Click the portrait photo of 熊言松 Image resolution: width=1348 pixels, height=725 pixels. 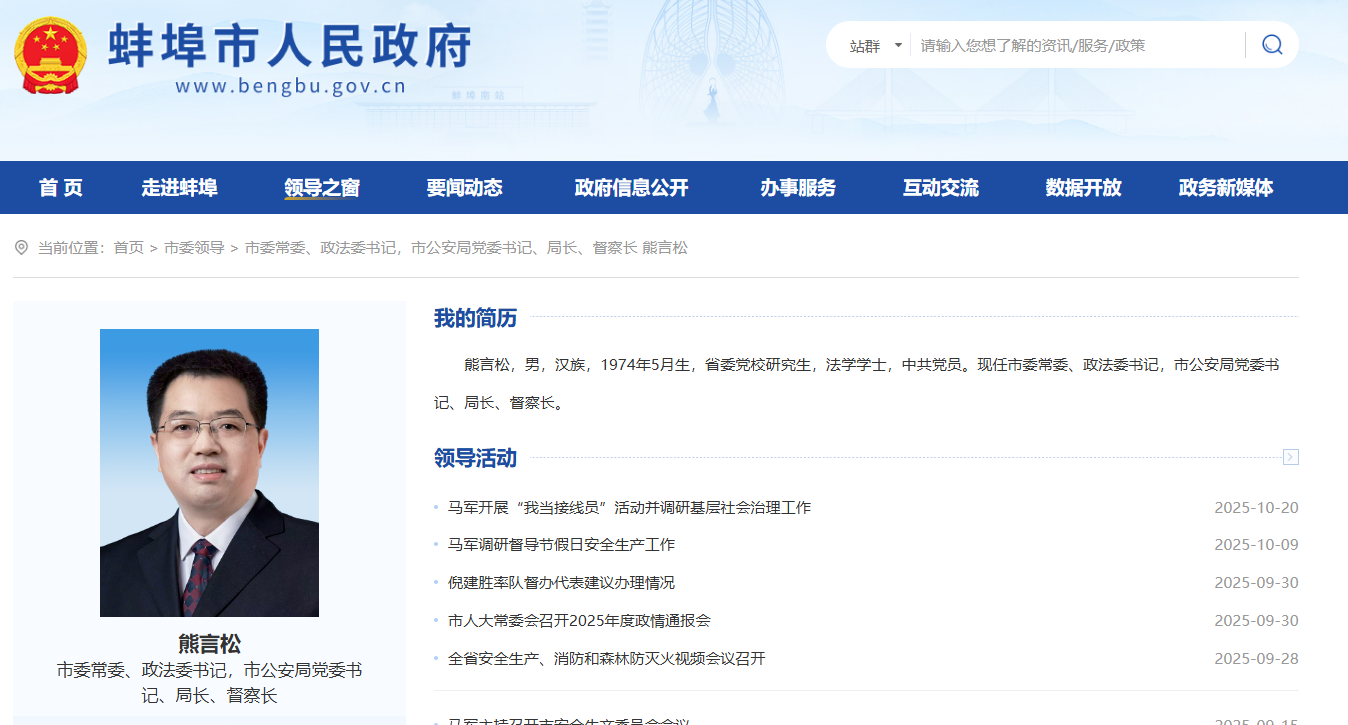(209, 472)
